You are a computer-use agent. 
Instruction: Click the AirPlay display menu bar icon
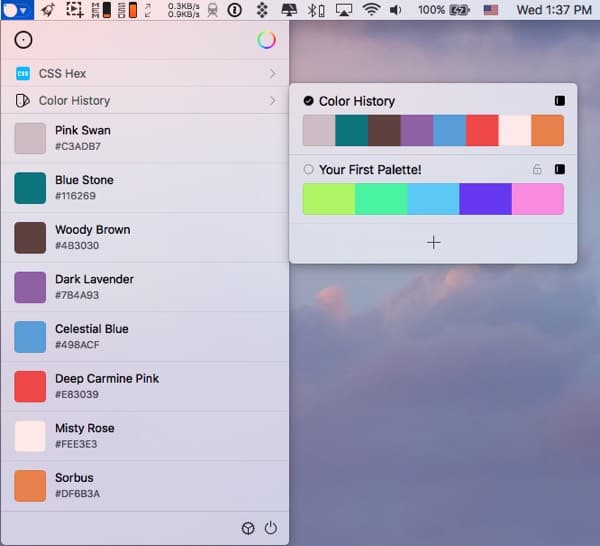pyautogui.click(x=344, y=10)
